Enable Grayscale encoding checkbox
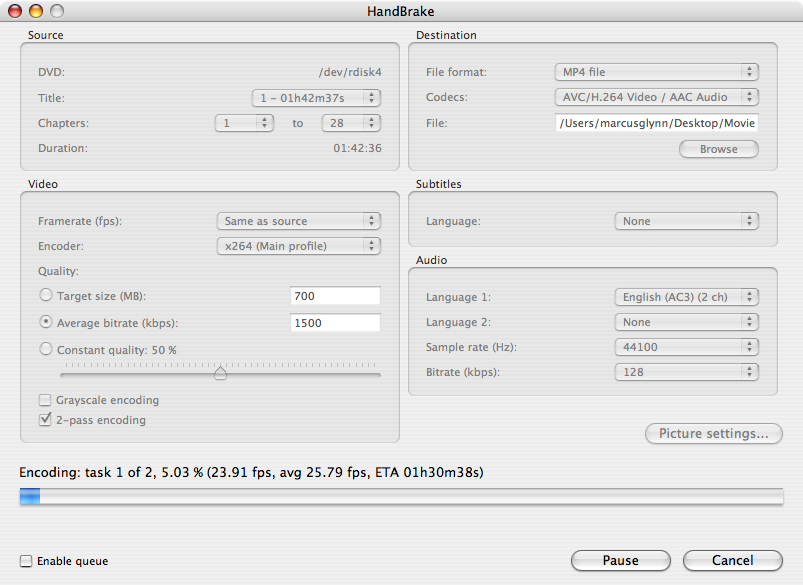Viewport: 803px width, 585px height. [x=46, y=400]
